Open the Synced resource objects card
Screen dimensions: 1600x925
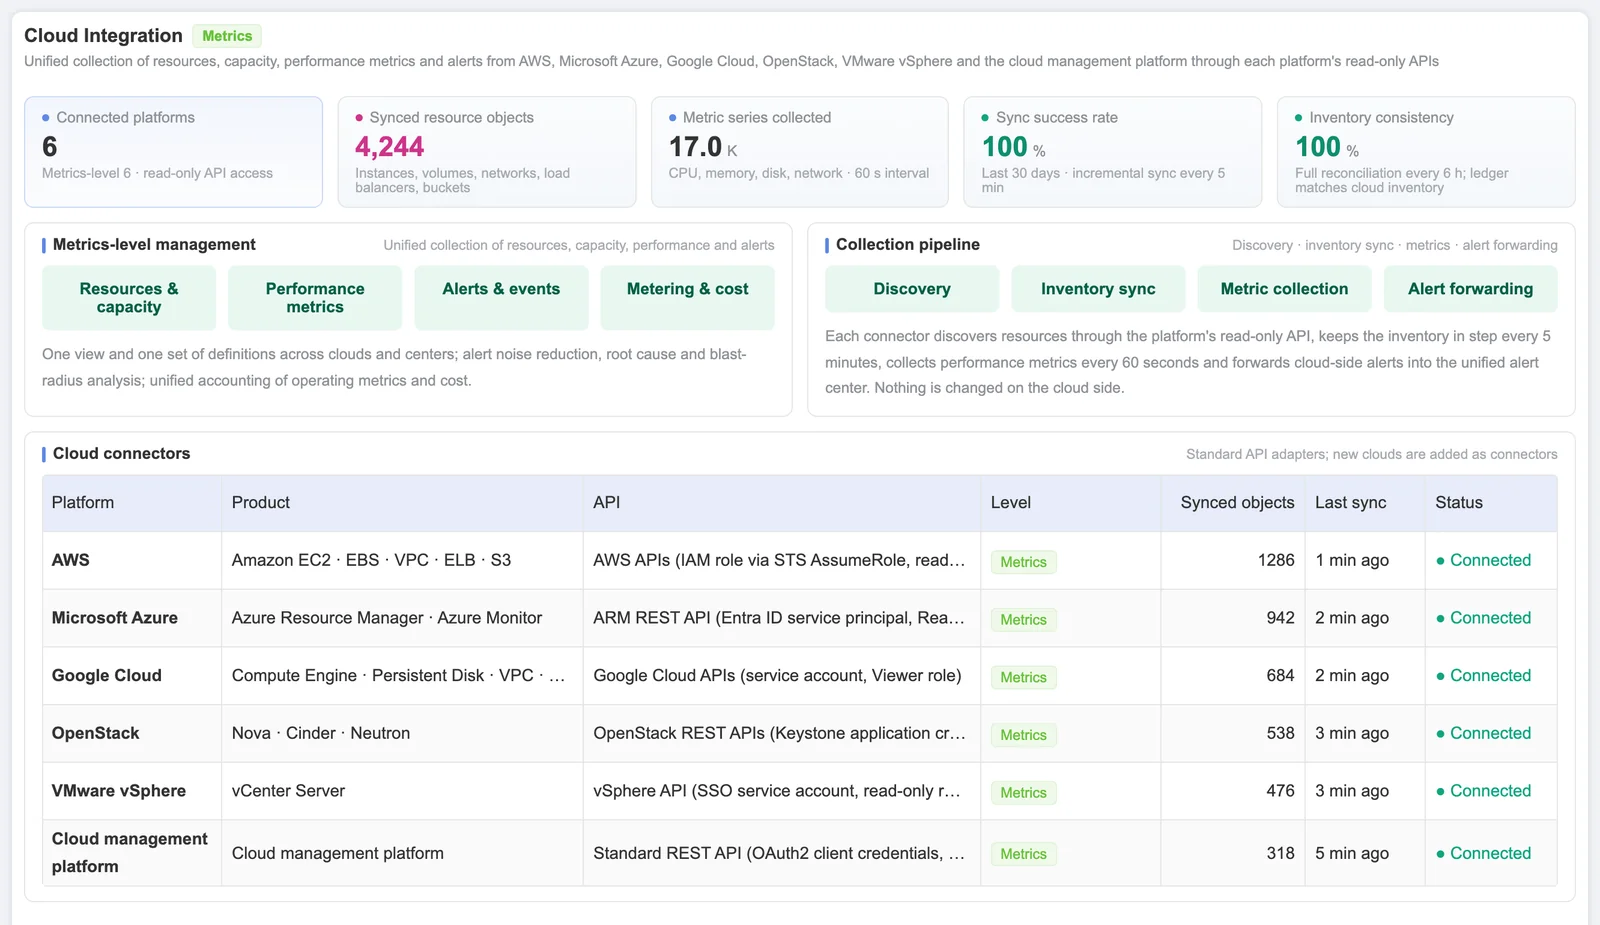[x=486, y=152]
